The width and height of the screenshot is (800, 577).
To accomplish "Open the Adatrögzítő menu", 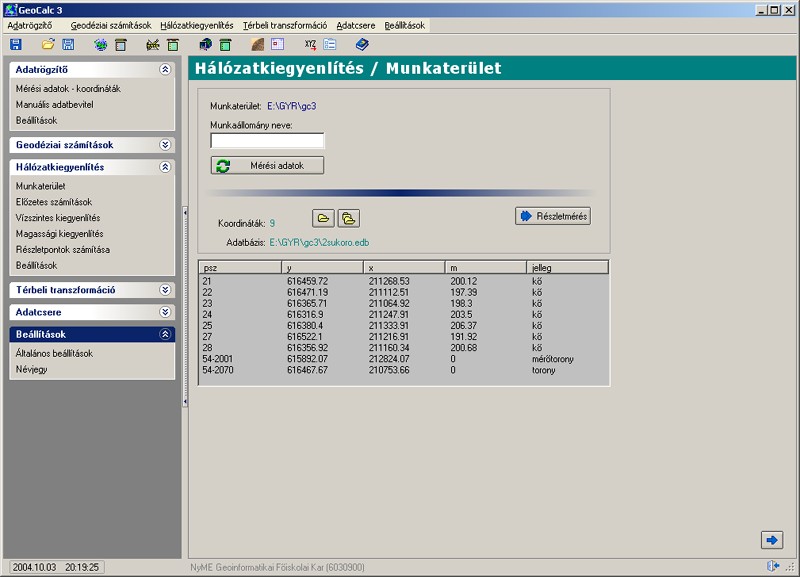I will point(30,26).
